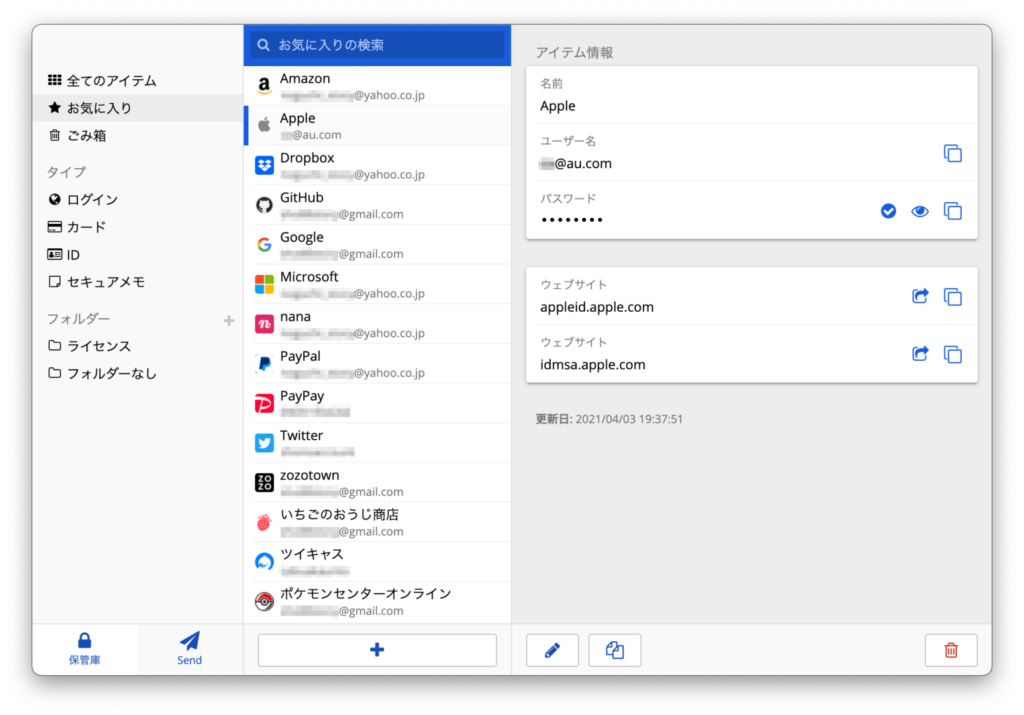Screen dimensions: 1024x715
Task: Select the Amazon entry icon
Action: click(x=264, y=86)
